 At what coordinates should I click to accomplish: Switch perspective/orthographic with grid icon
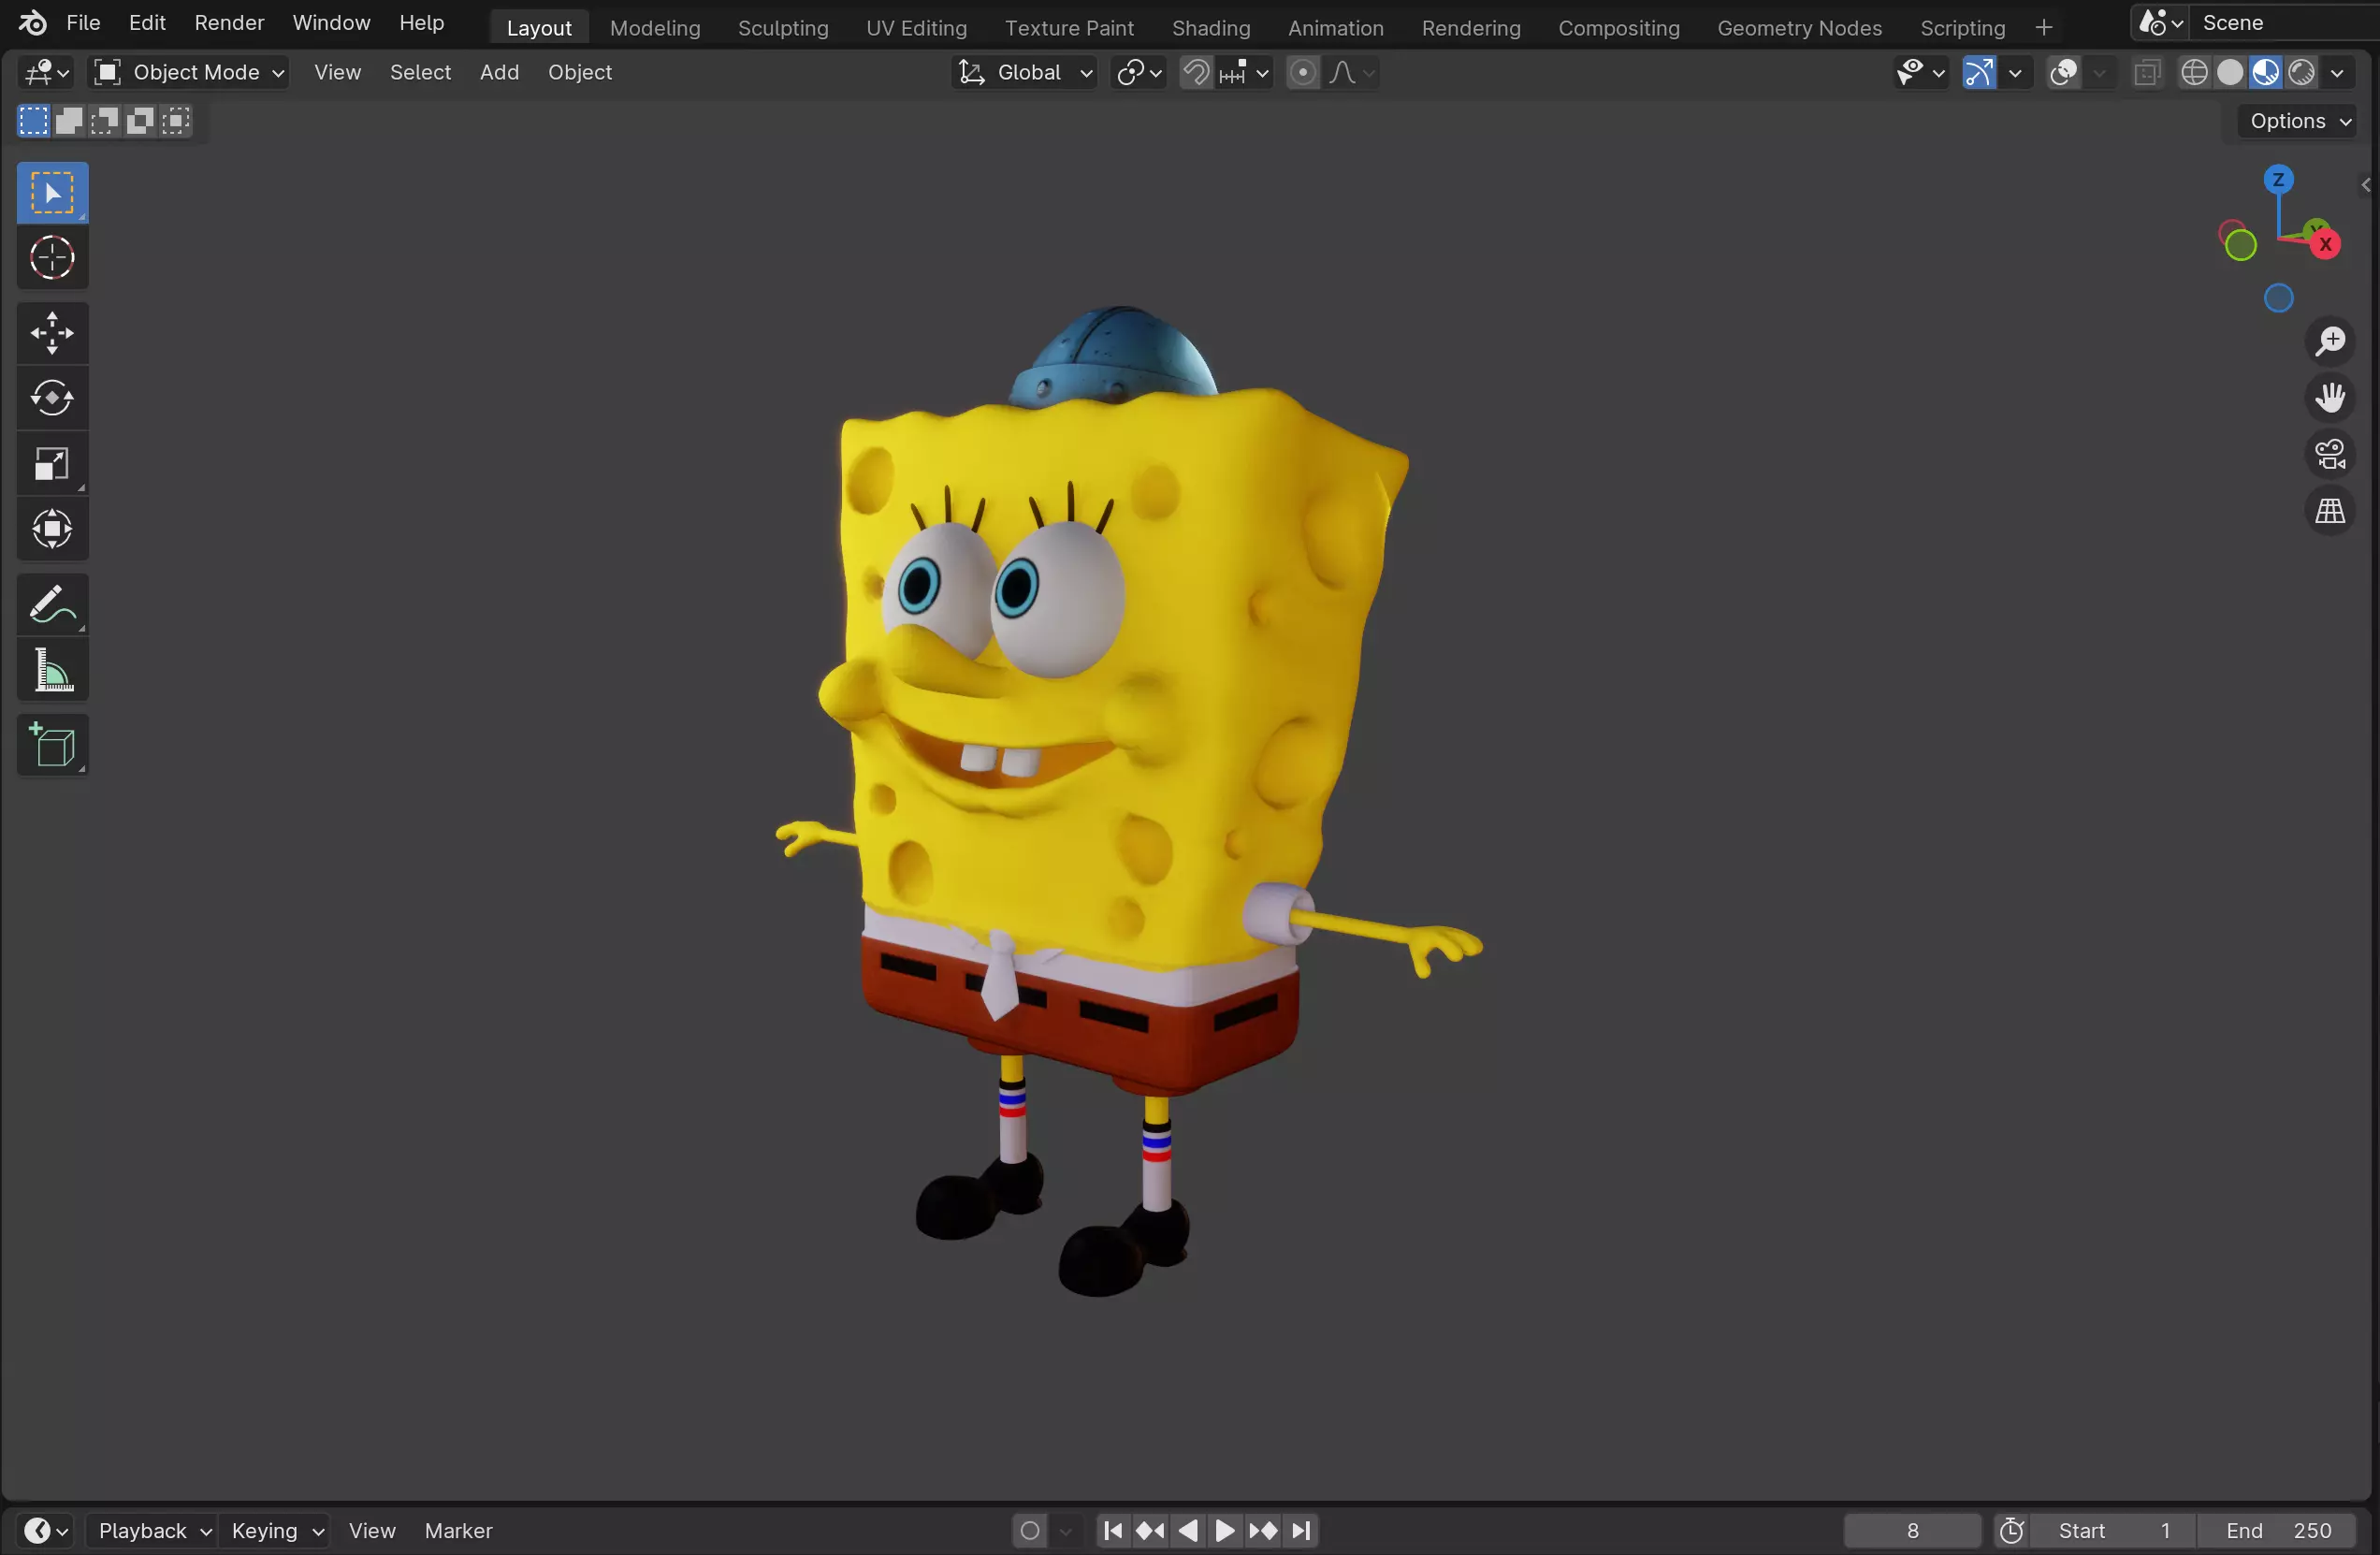click(x=2330, y=511)
